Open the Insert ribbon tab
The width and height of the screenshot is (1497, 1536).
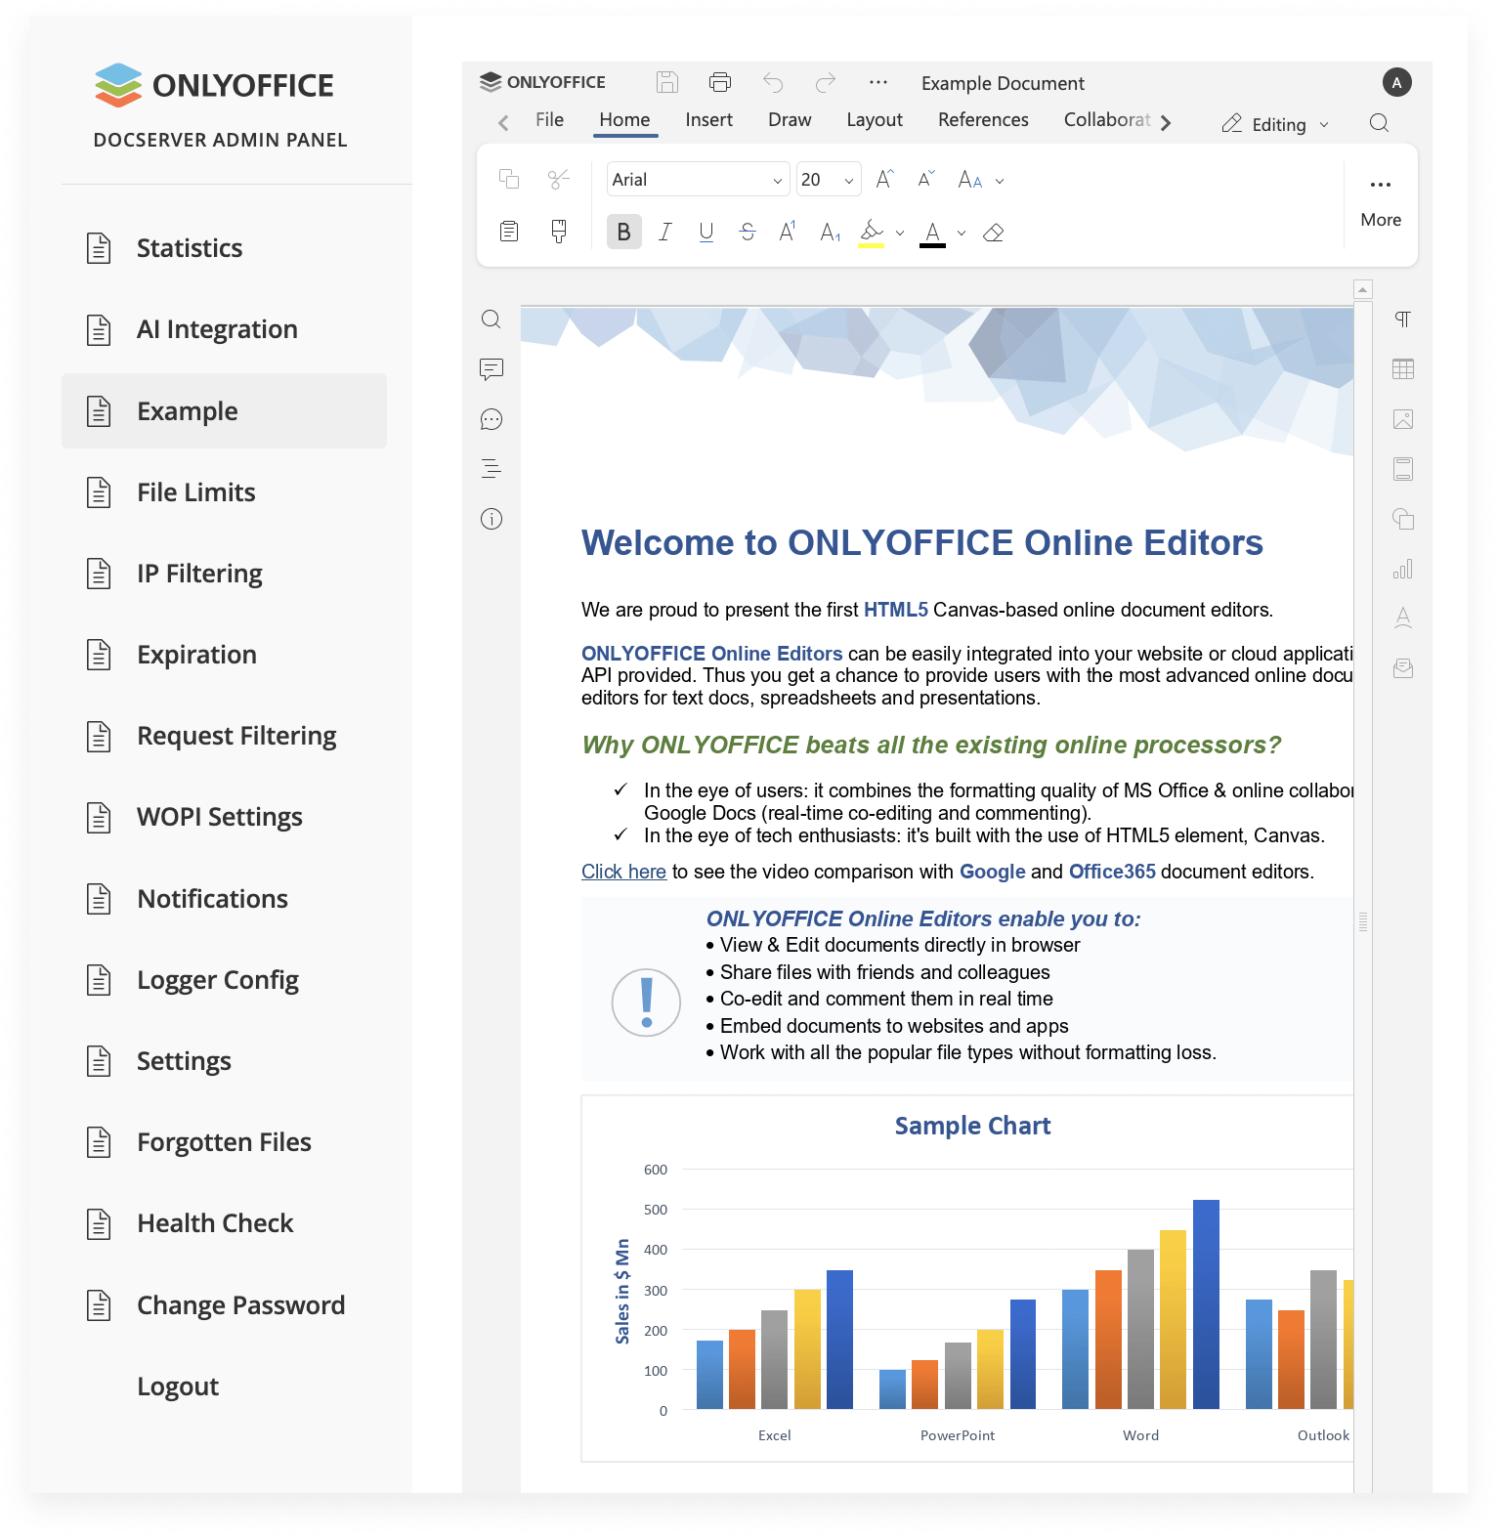click(x=708, y=119)
